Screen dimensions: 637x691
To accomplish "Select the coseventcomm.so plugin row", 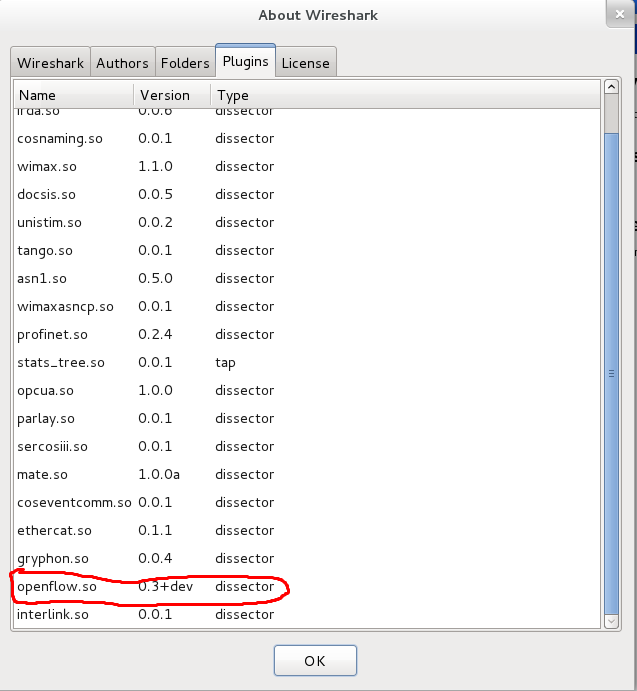I will (307, 502).
